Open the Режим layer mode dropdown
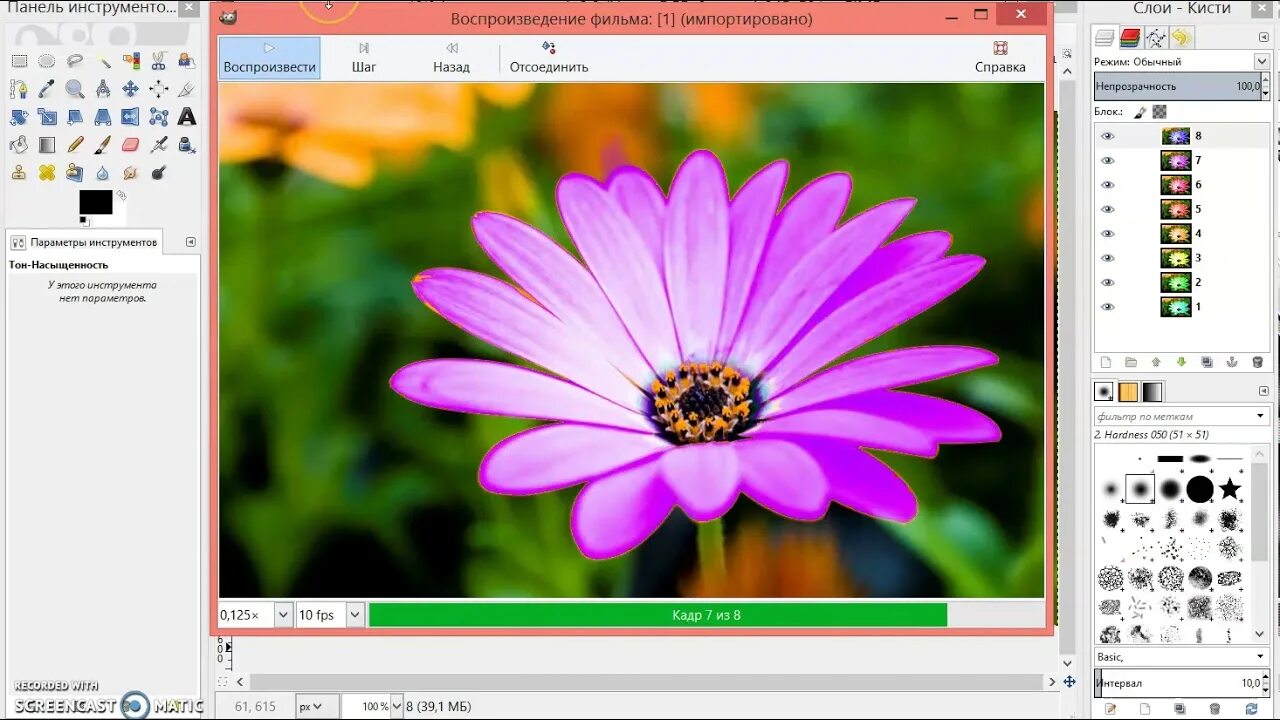The width and height of the screenshot is (1280, 720). [1262, 61]
